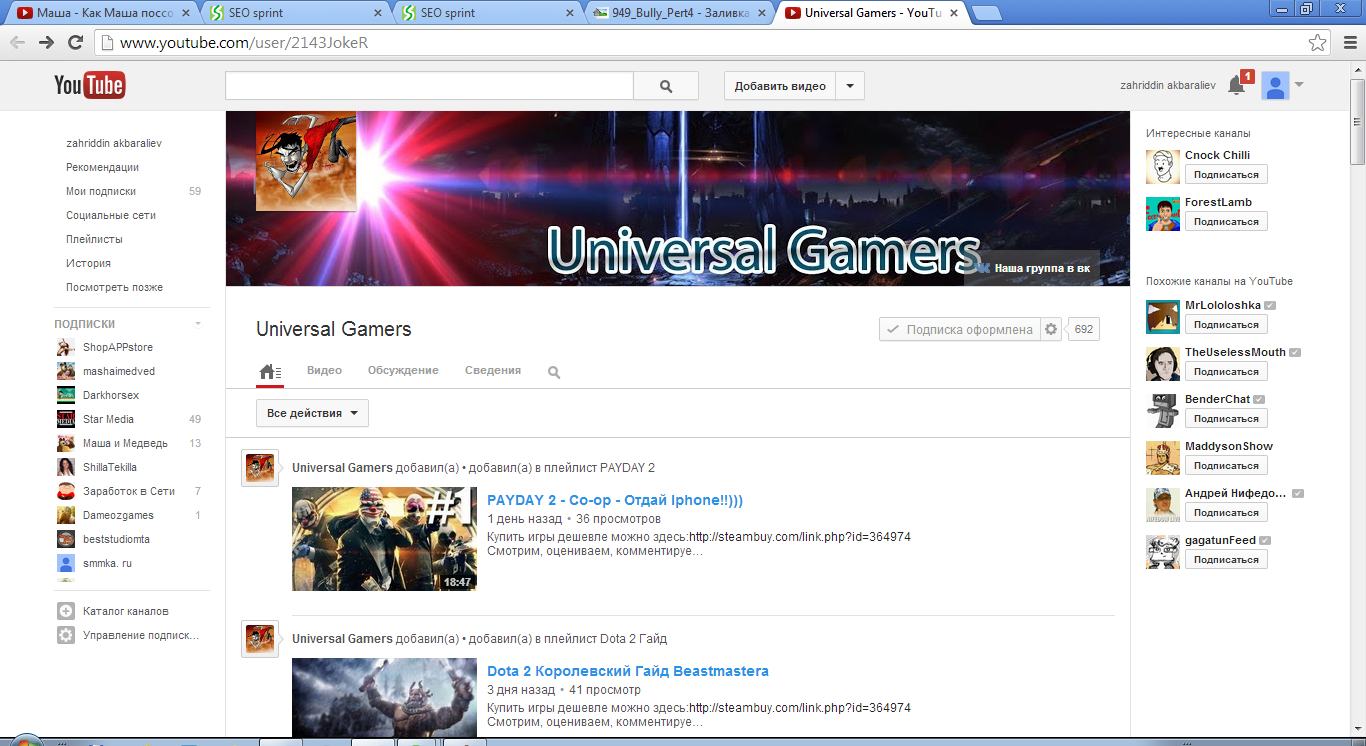The image size is (1366, 746).
Task: Click the YouTube logo
Action: [x=89, y=85]
